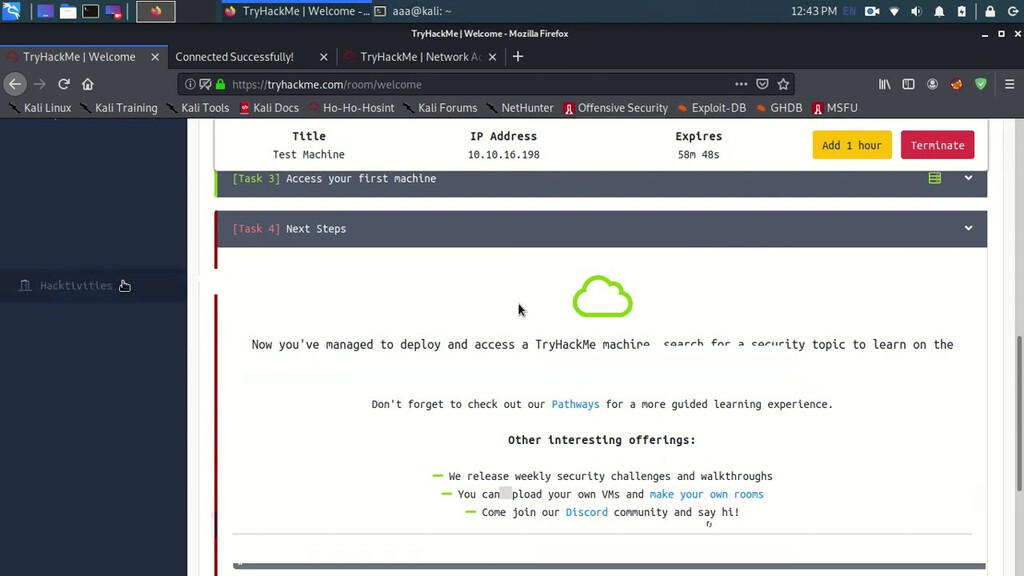Launch the terminal from the taskbar
Viewport: 1024px width, 576px height.
90,10
